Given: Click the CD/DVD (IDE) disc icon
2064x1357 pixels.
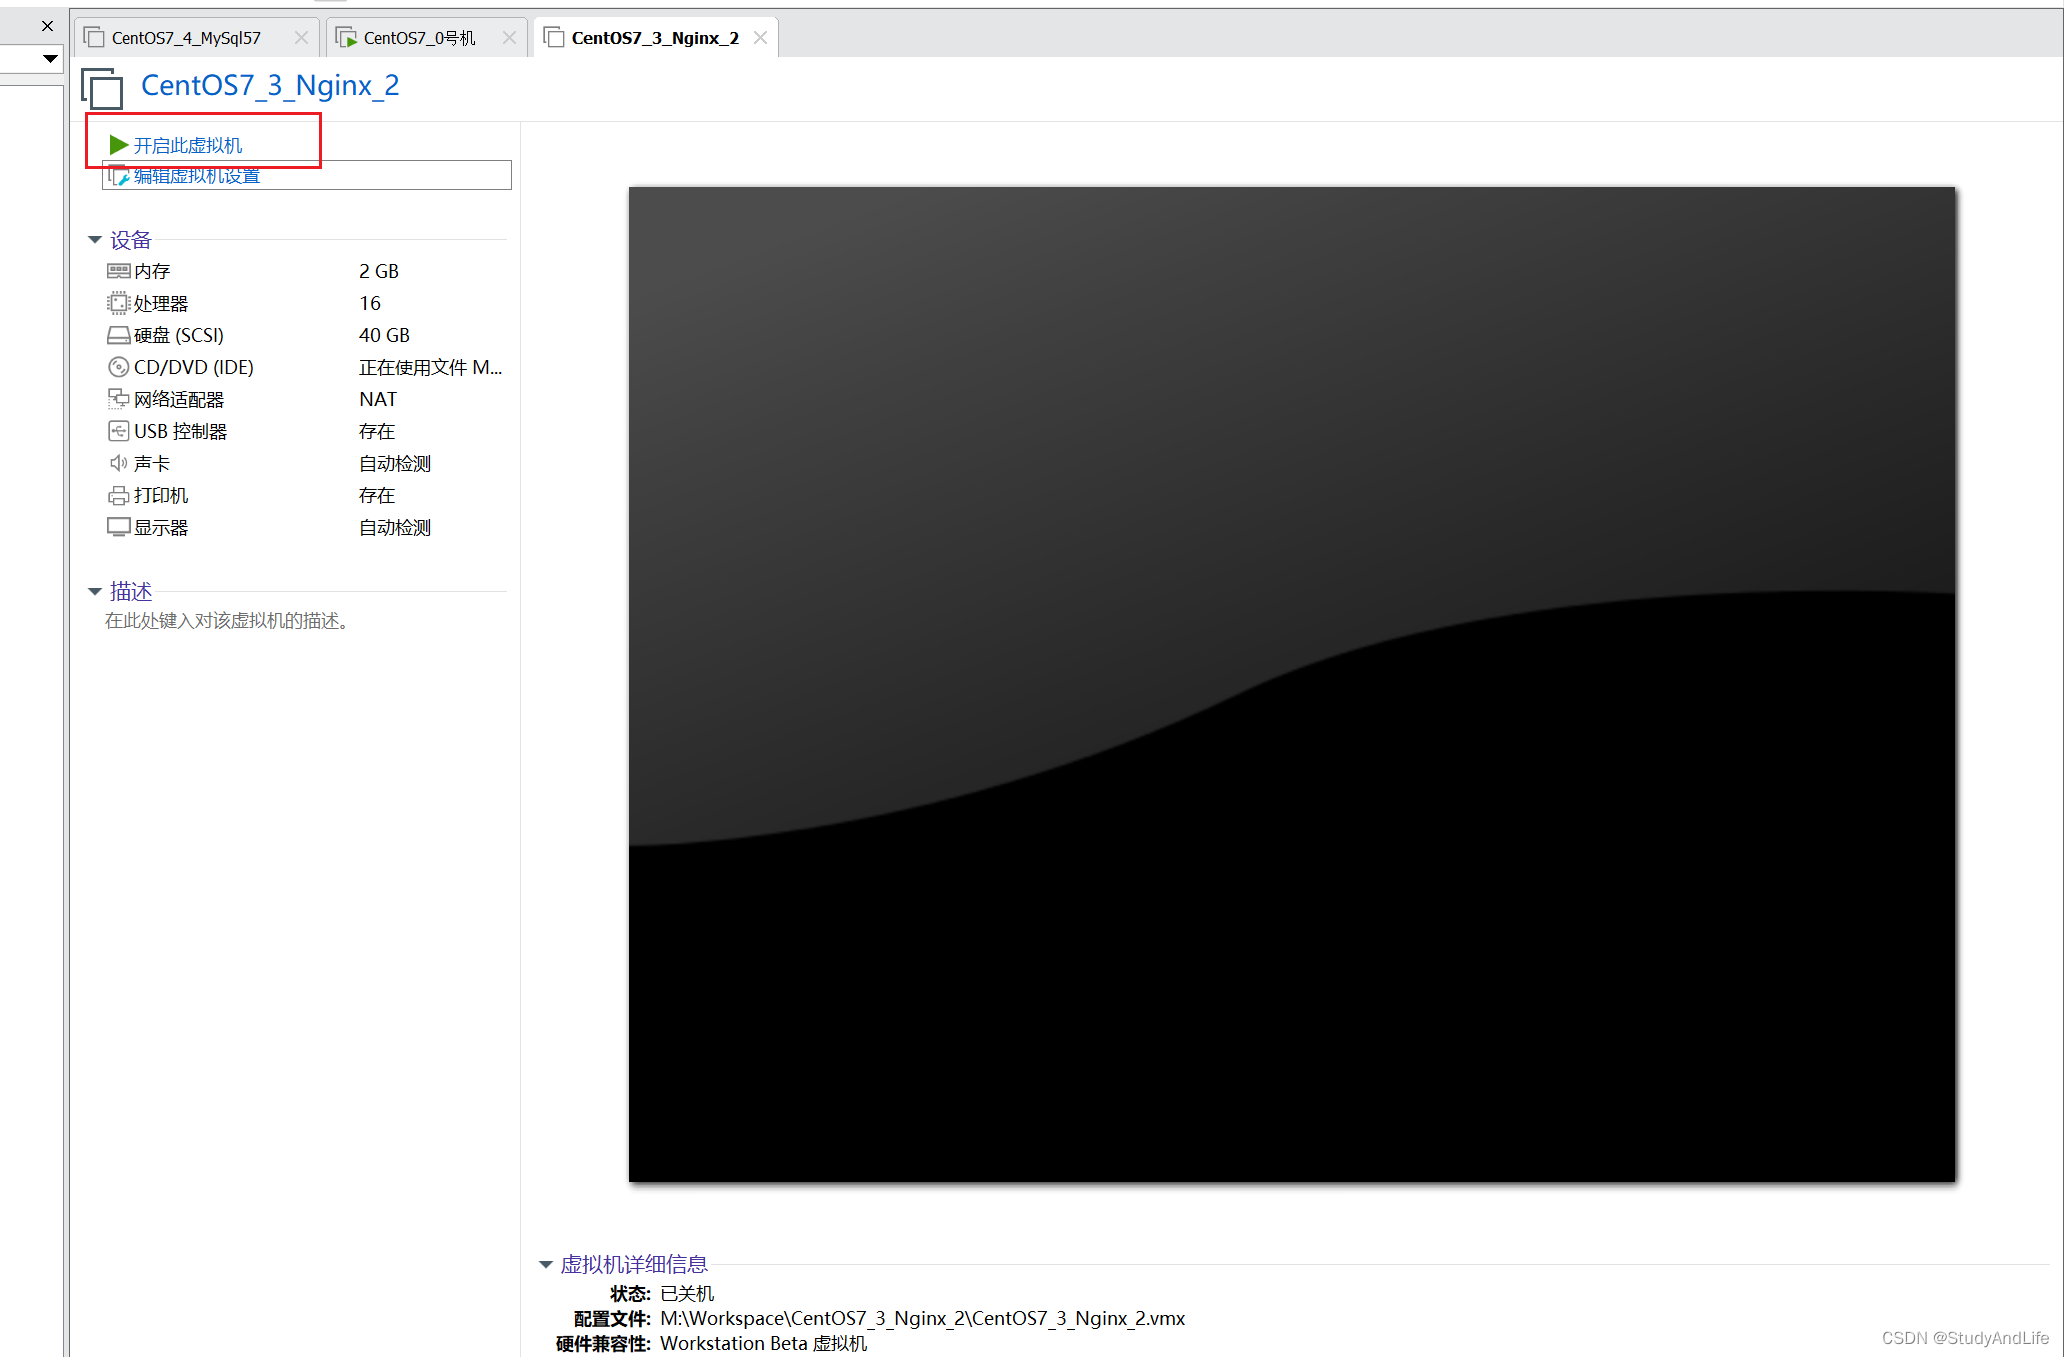Looking at the screenshot, I should click(x=118, y=367).
